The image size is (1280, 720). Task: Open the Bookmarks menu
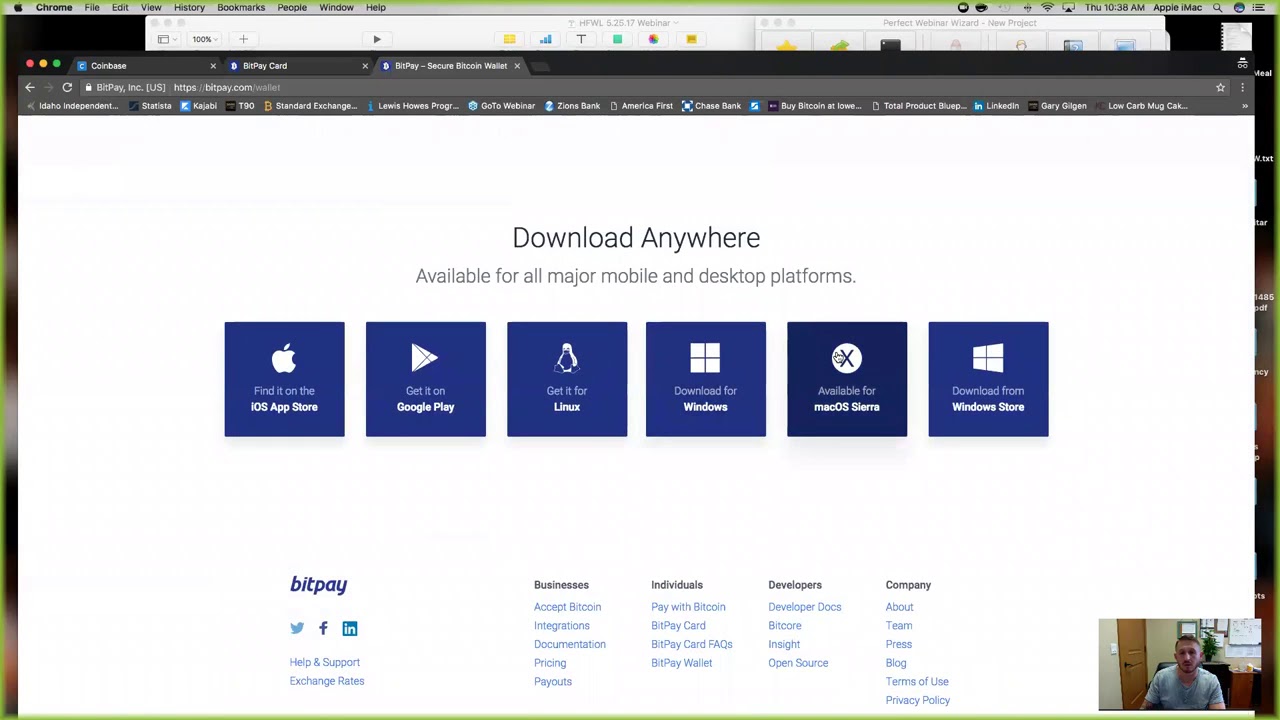[241, 7]
